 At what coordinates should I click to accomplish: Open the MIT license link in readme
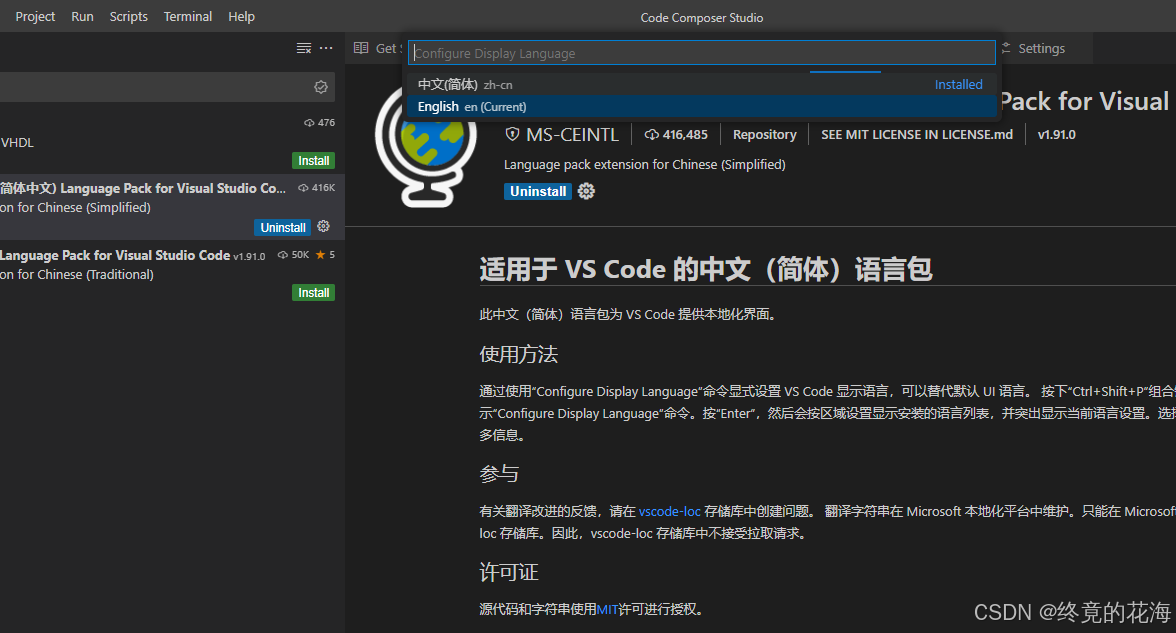tap(608, 609)
